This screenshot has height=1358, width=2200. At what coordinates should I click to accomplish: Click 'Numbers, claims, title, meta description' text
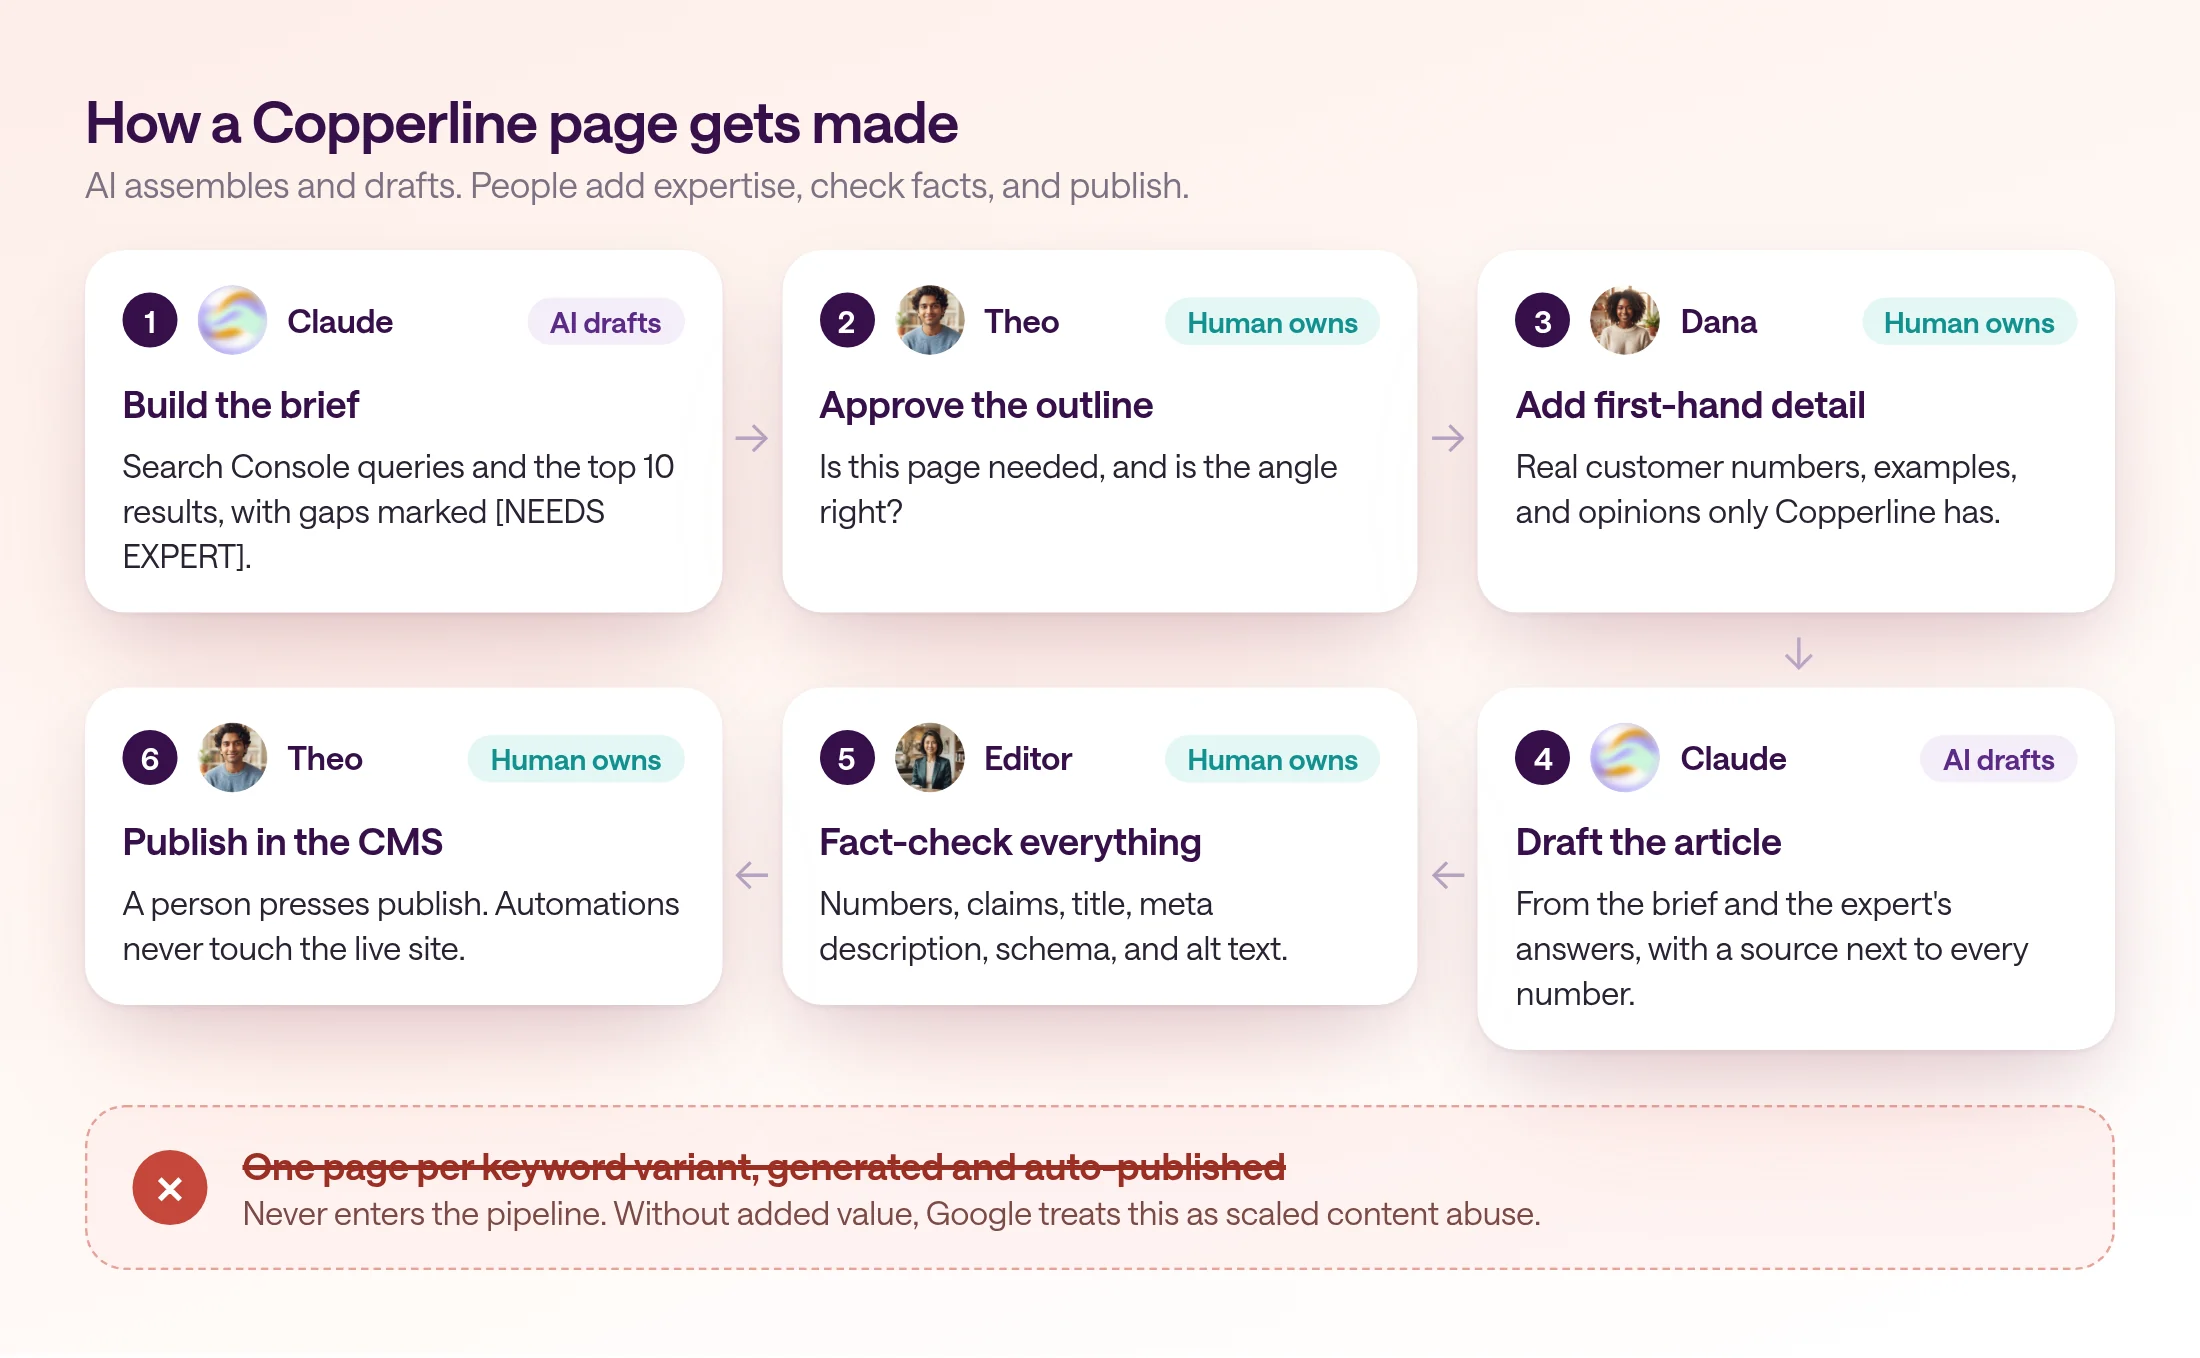click(x=1053, y=926)
